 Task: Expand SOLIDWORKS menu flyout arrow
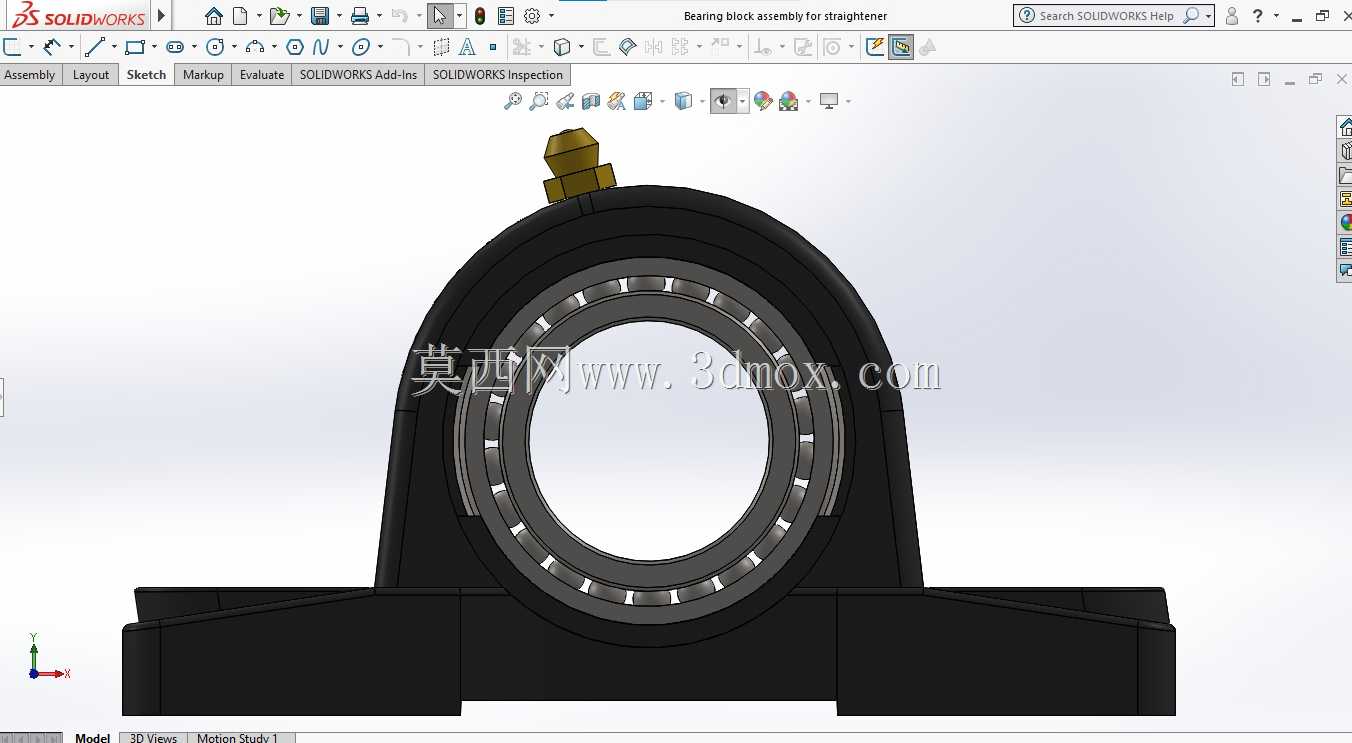click(162, 16)
